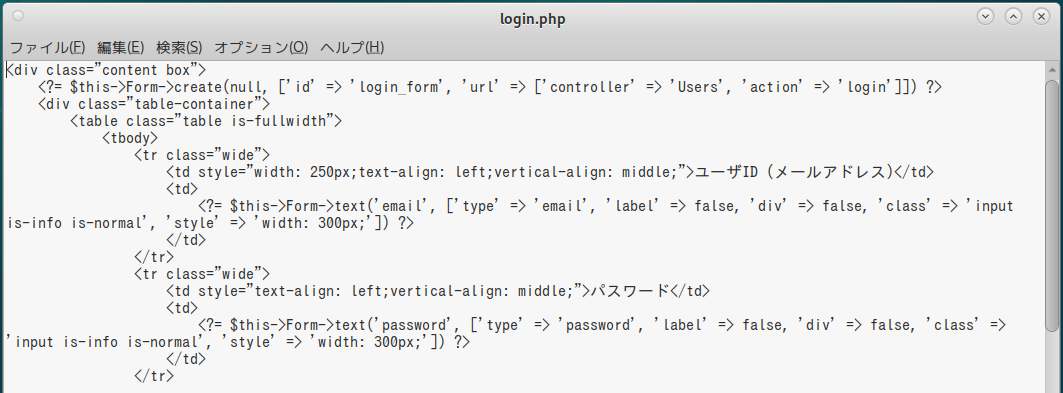Click the ユーザID (メールアドレス) text in code

(x=795, y=172)
